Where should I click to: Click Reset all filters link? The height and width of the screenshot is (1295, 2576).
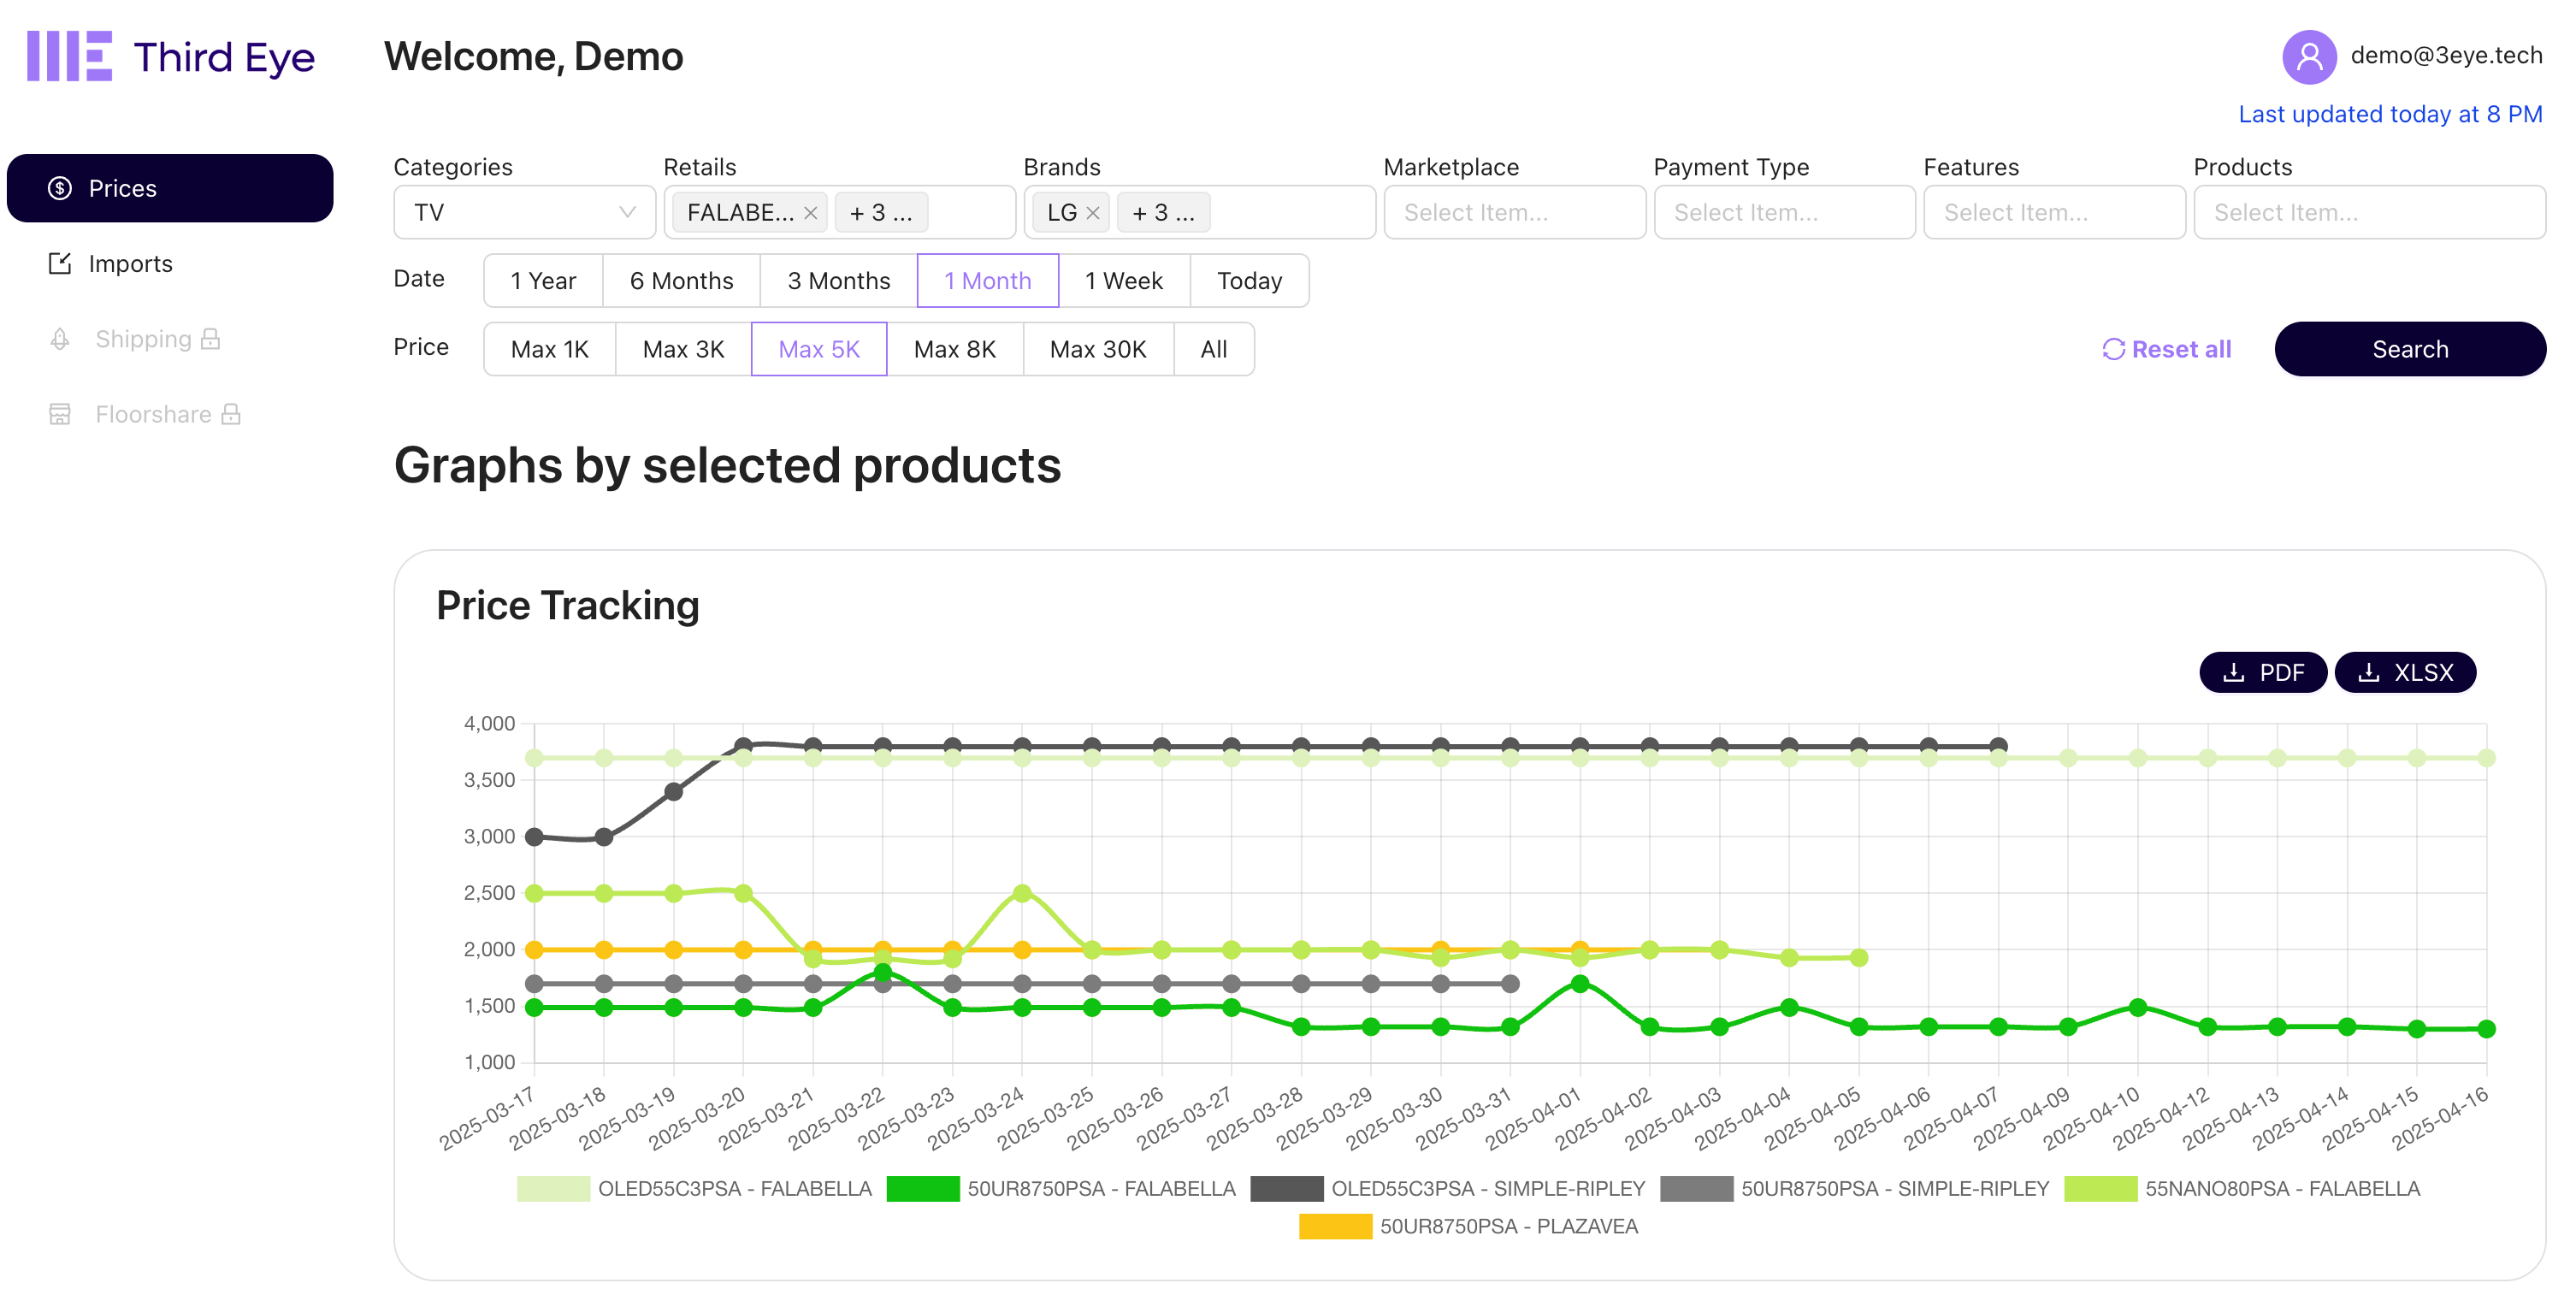pos(2166,349)
